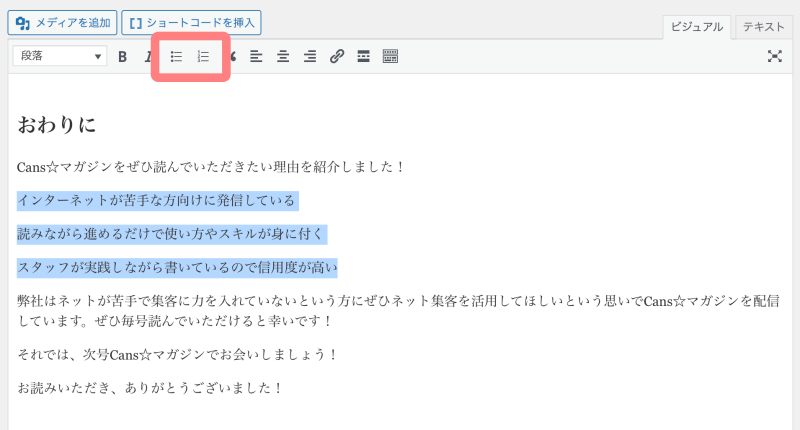Image resolution: width=800 pixels, height=430 pixels.
Task: Click the ショートコードを挿入 button
Action: click(191, 21)
